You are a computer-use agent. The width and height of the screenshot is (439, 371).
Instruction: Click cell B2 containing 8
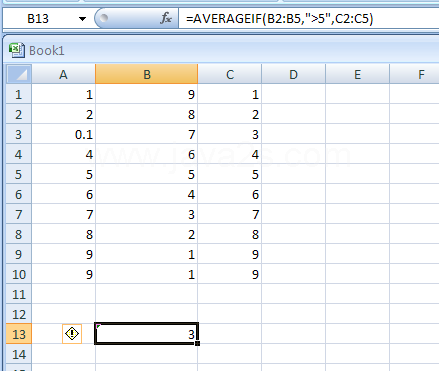(x=147, y=114)
